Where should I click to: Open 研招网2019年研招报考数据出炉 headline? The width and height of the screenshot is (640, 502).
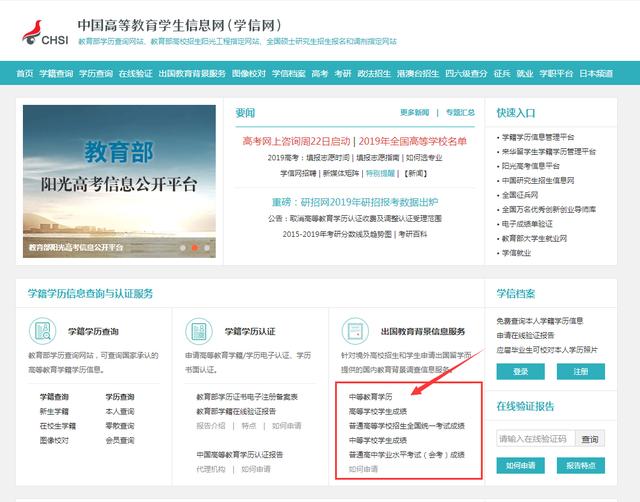[x=355, y=202]
